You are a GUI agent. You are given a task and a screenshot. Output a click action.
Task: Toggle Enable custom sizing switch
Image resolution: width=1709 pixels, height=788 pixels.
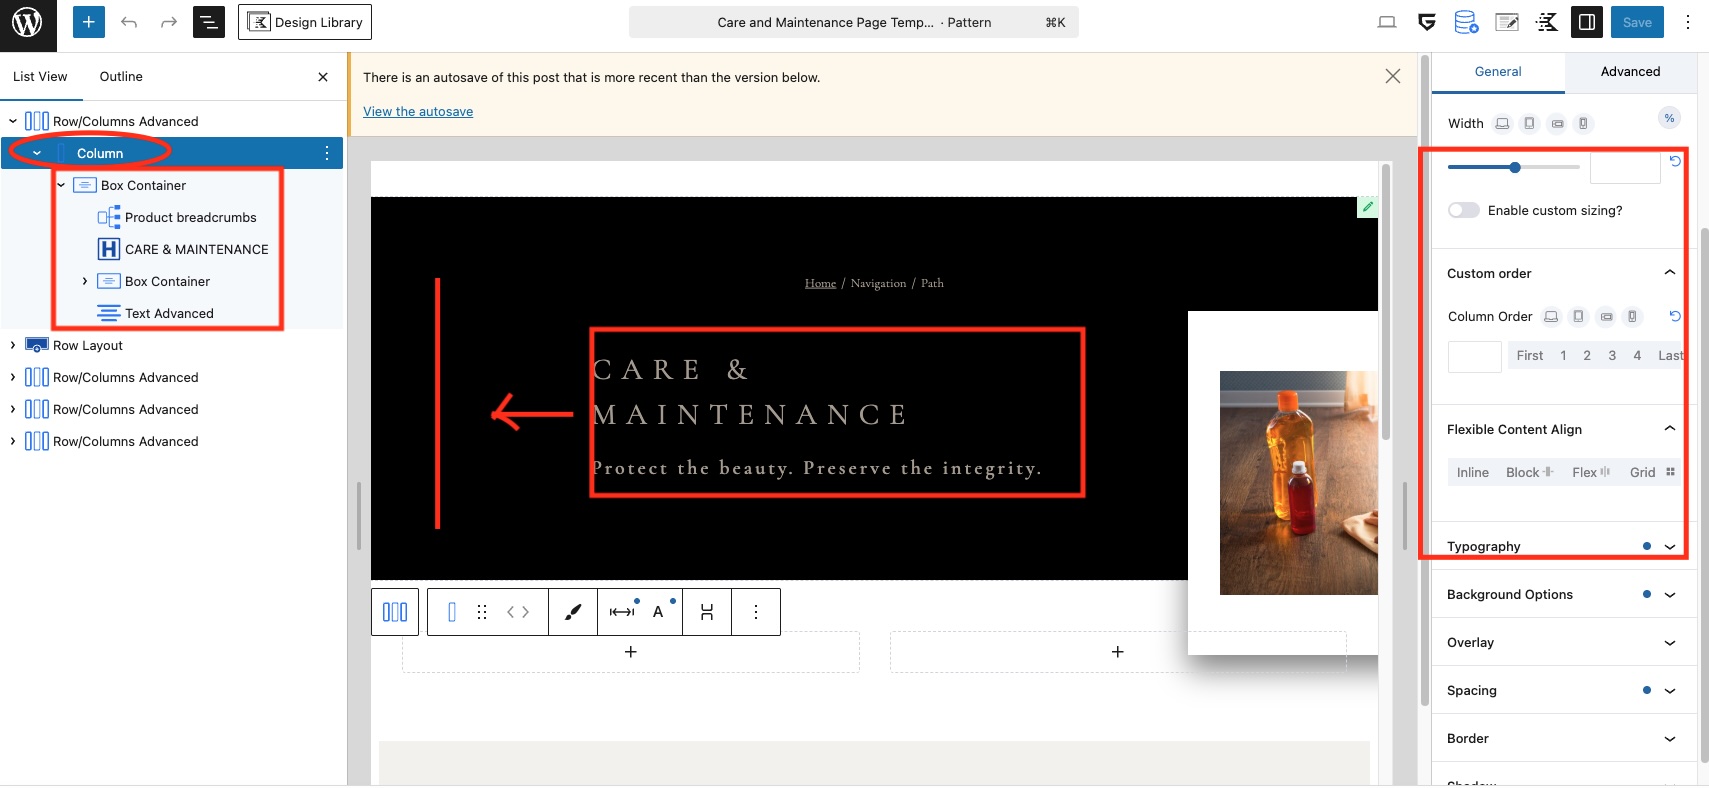pyautogui.click(x=1464, y=210)
